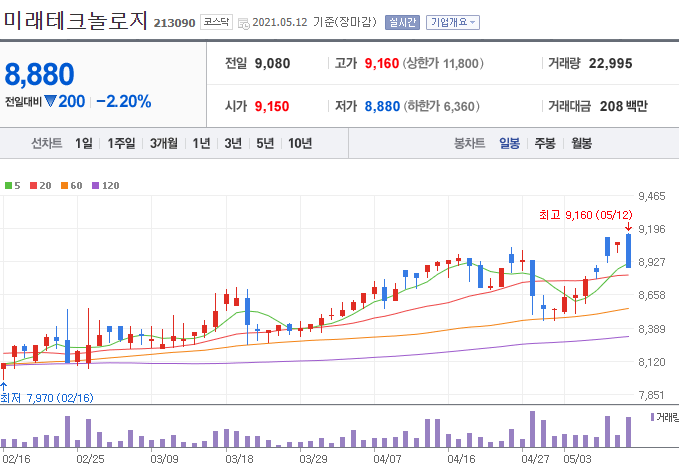Screen dimensions: 679x472
Task: Click the 고가 value 9,160
Action: pyautogui.click(x=382, y=64)
